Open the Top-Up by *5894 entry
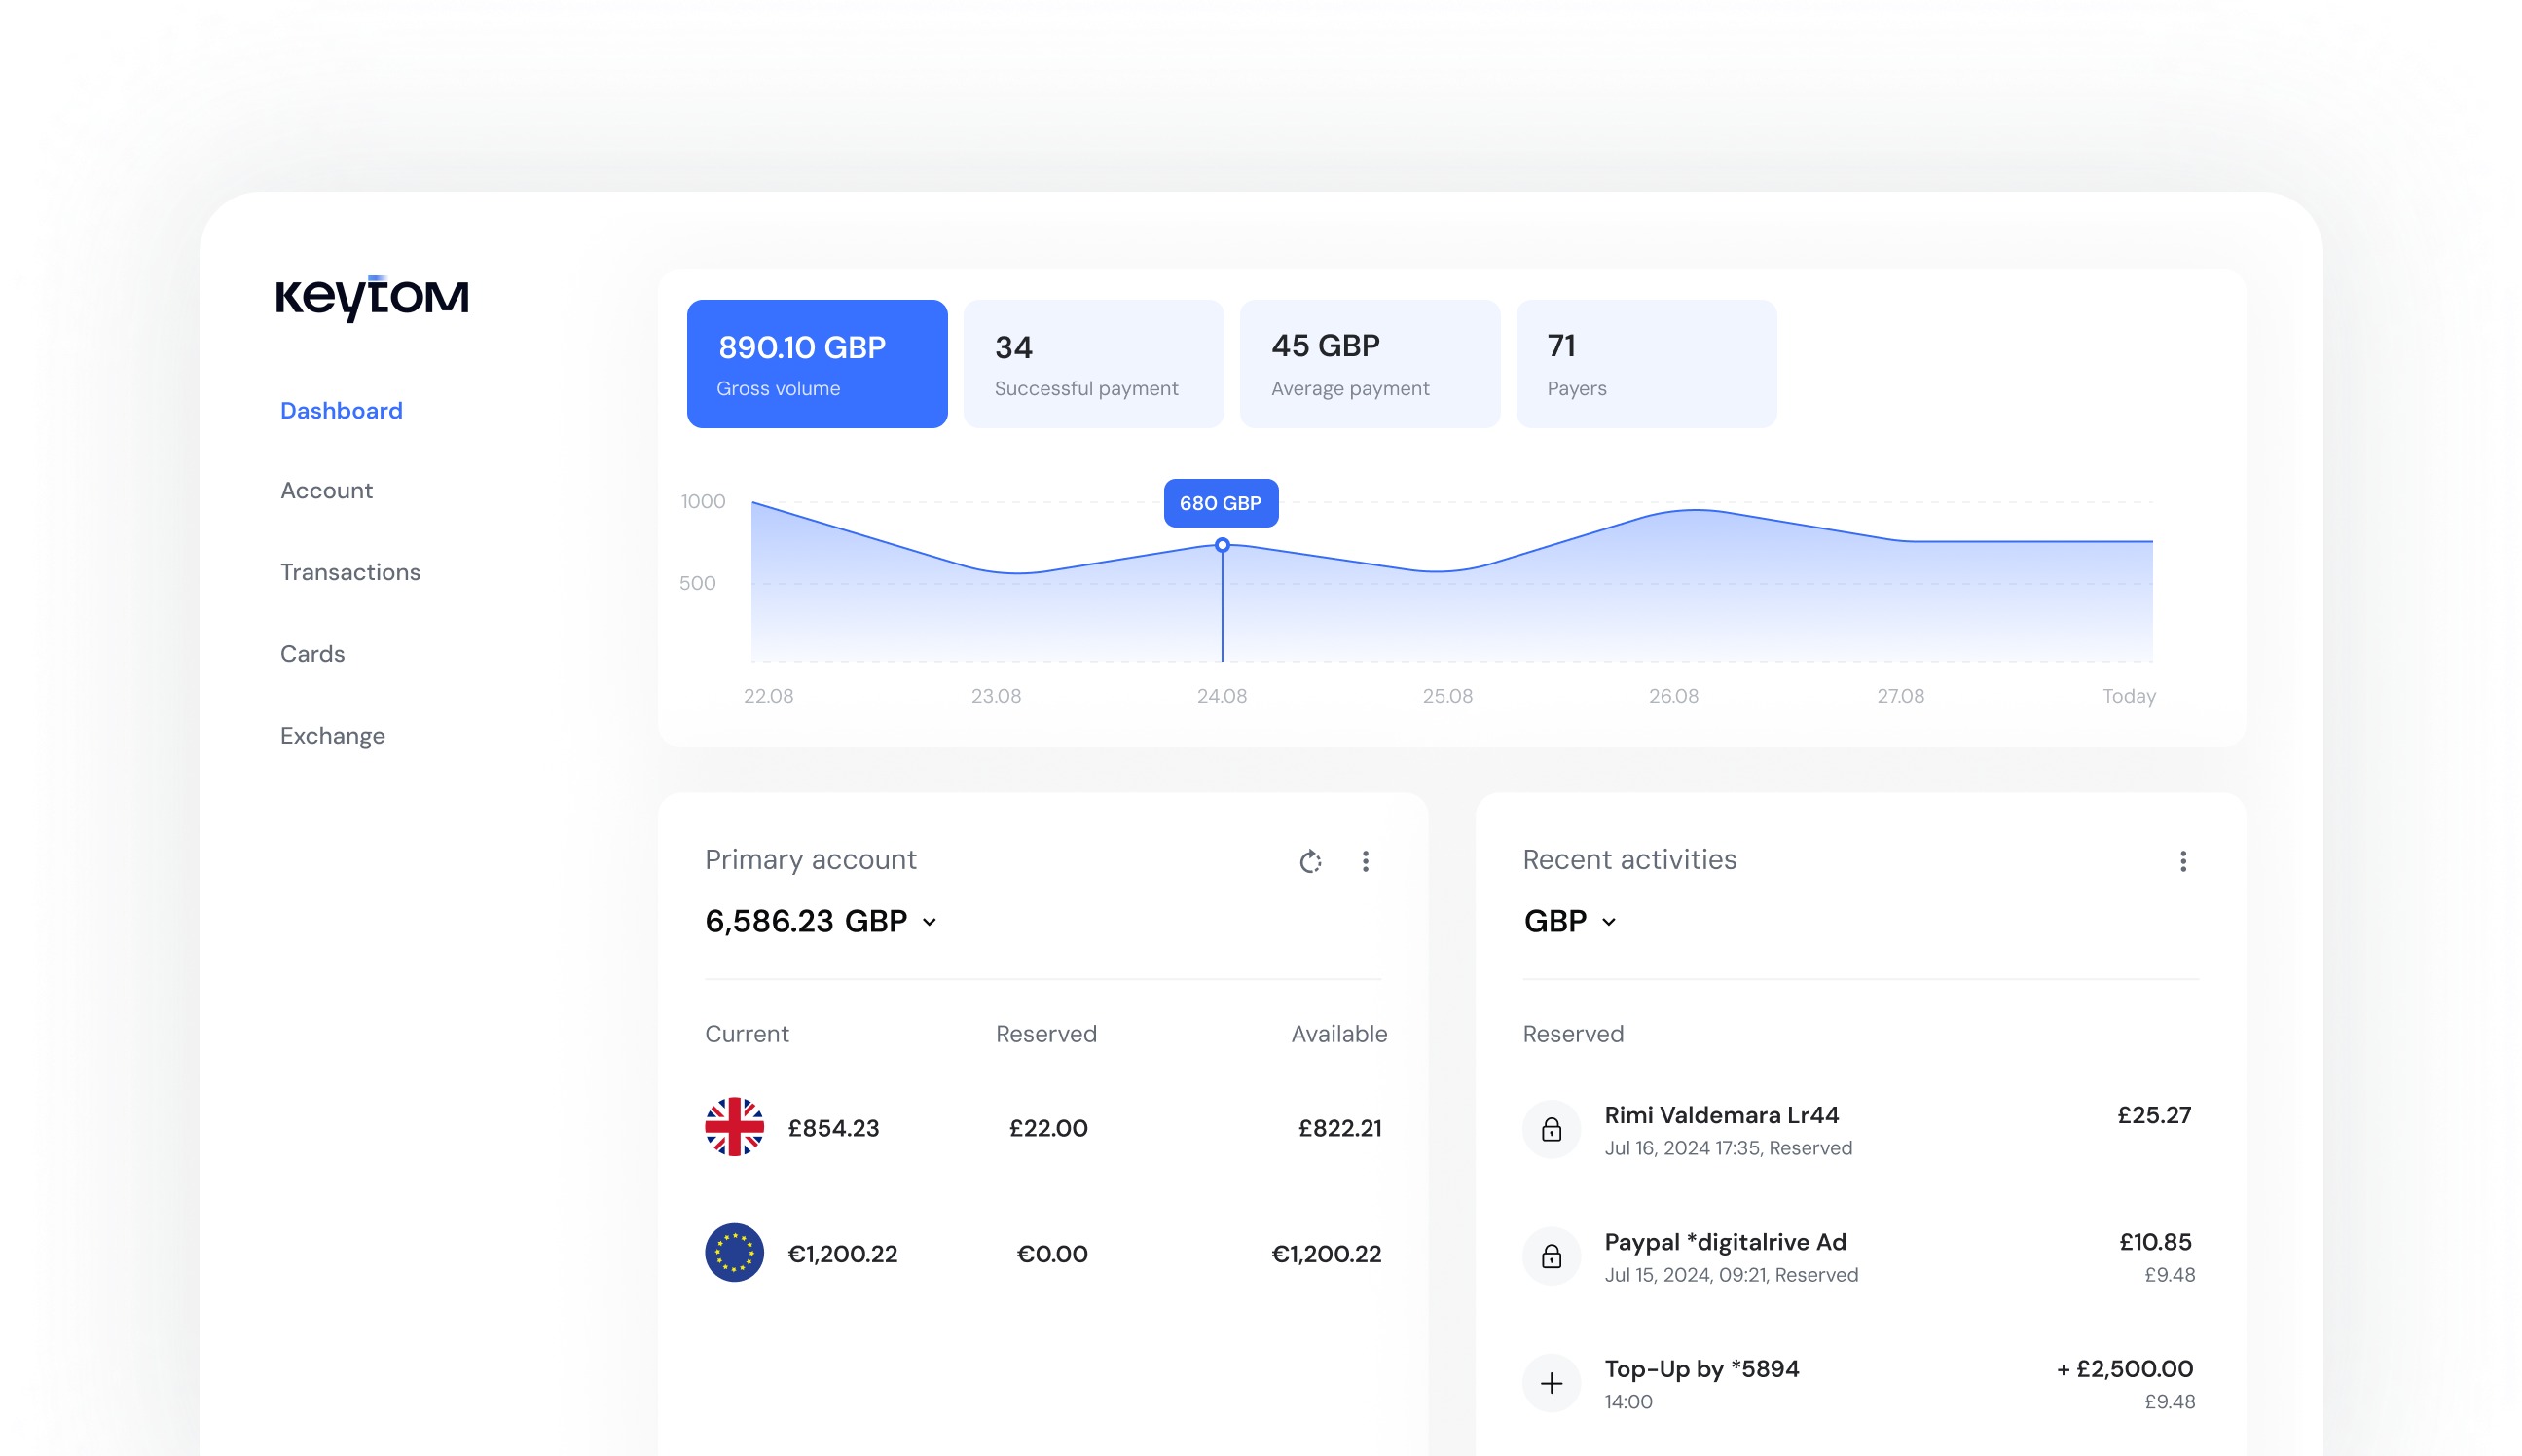This screenshot has width=2522, height=1456. [x=1859, y=1384]
